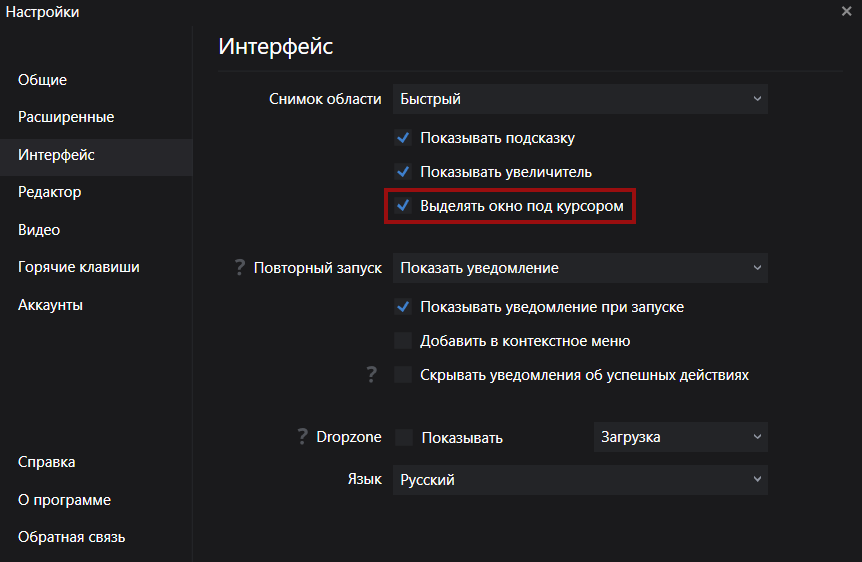Open the Расширенные settings section
The height and width of the screenshot is (562, 862).
pyautogui.click(x=66, y=117)
